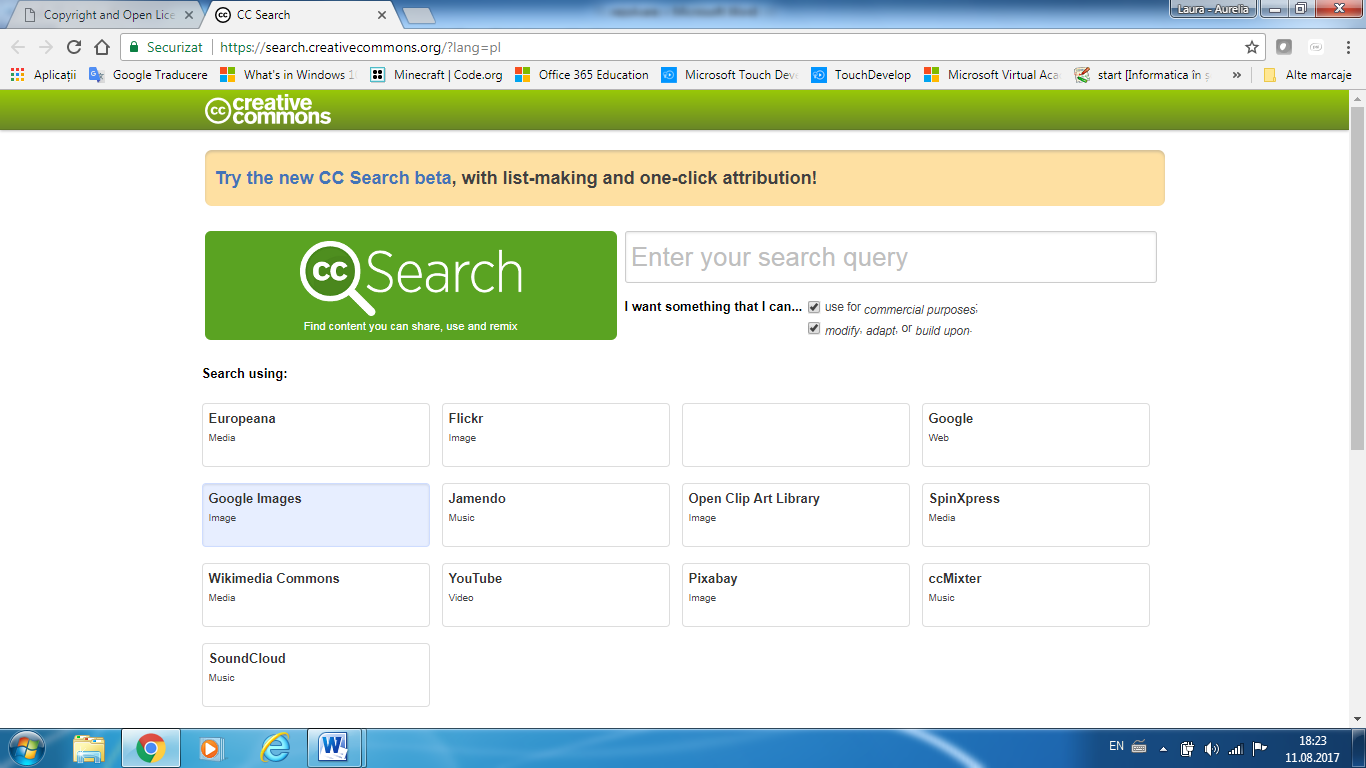Close the CC Search tab

pos(382,15)
